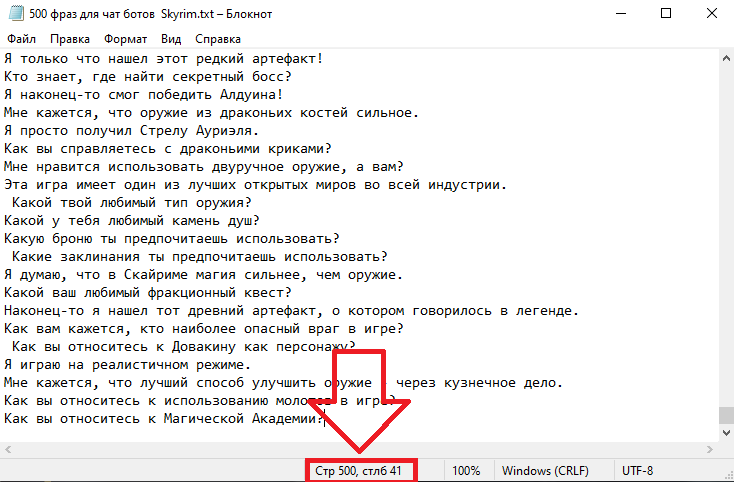Click the line about драконьими криками
The height and width of the screenshot is (482, 734).
click(168, 148)
